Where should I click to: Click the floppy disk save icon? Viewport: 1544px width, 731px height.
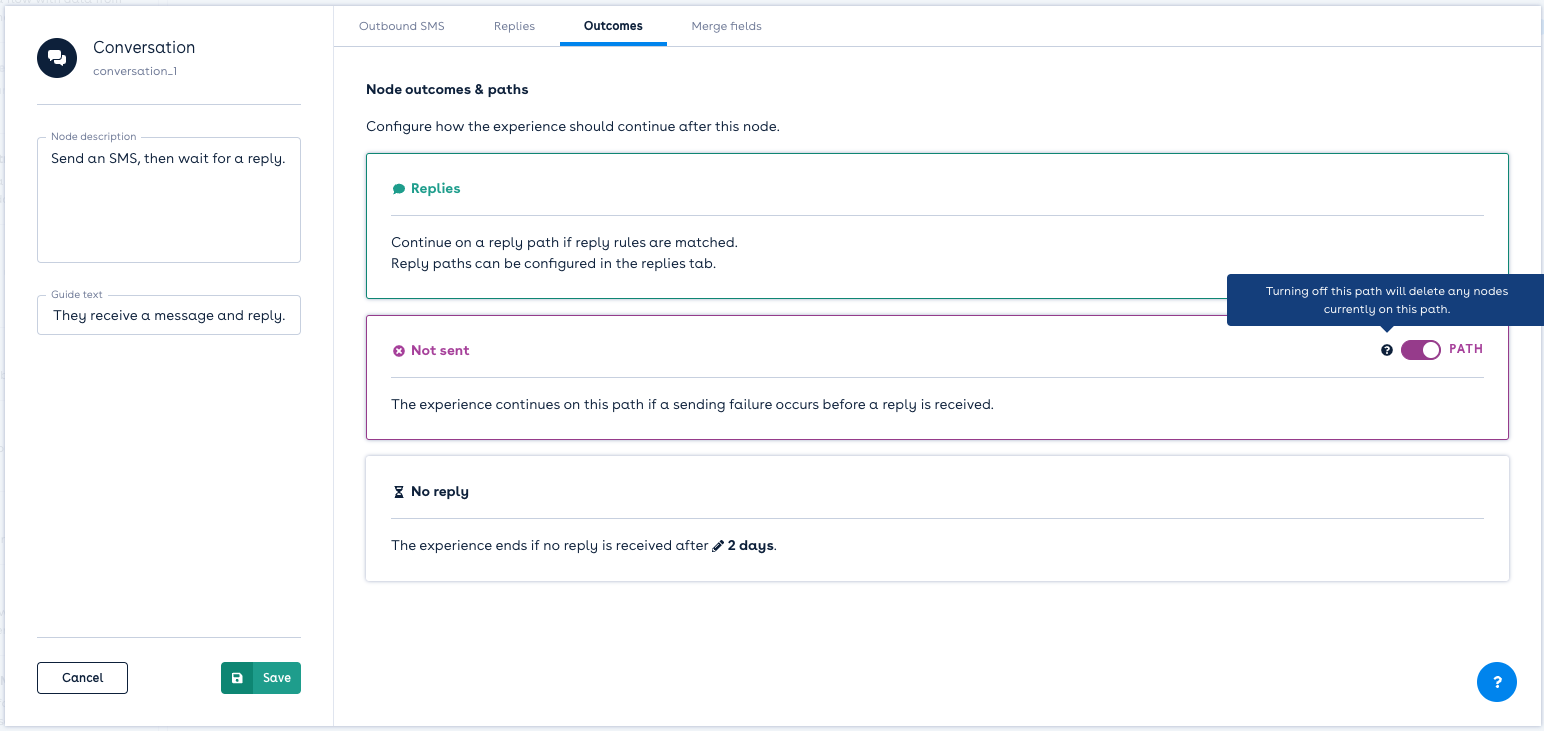237,678
